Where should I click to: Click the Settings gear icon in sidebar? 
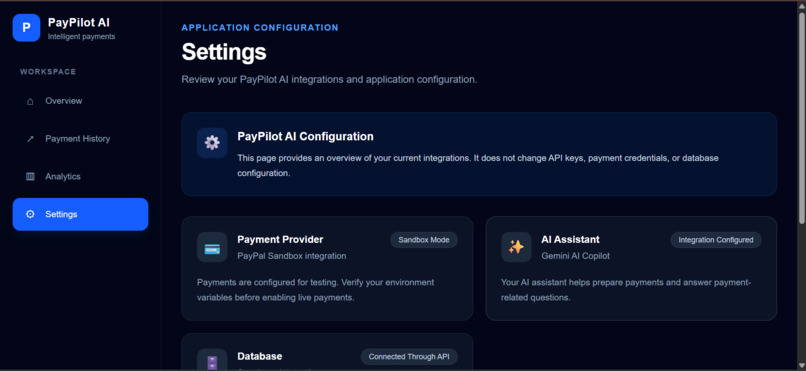pos(30,214)
